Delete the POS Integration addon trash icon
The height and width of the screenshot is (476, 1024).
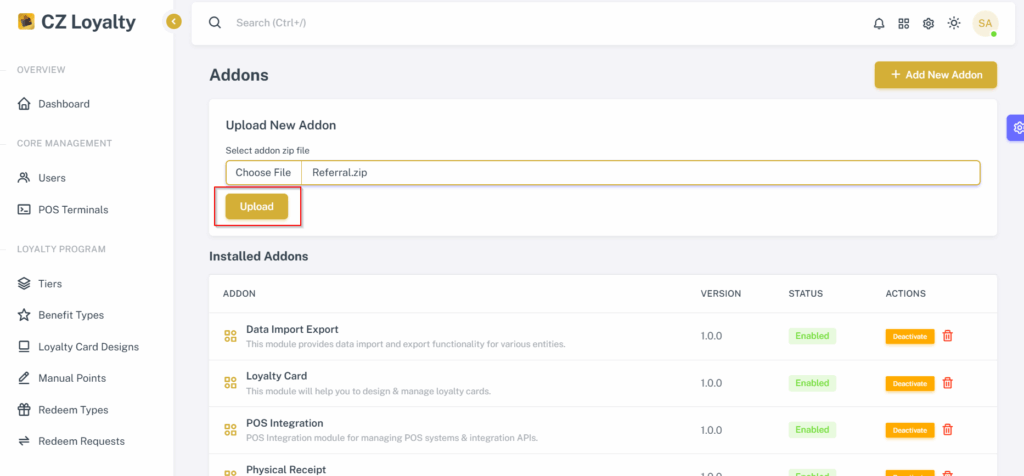coord(948,430)
